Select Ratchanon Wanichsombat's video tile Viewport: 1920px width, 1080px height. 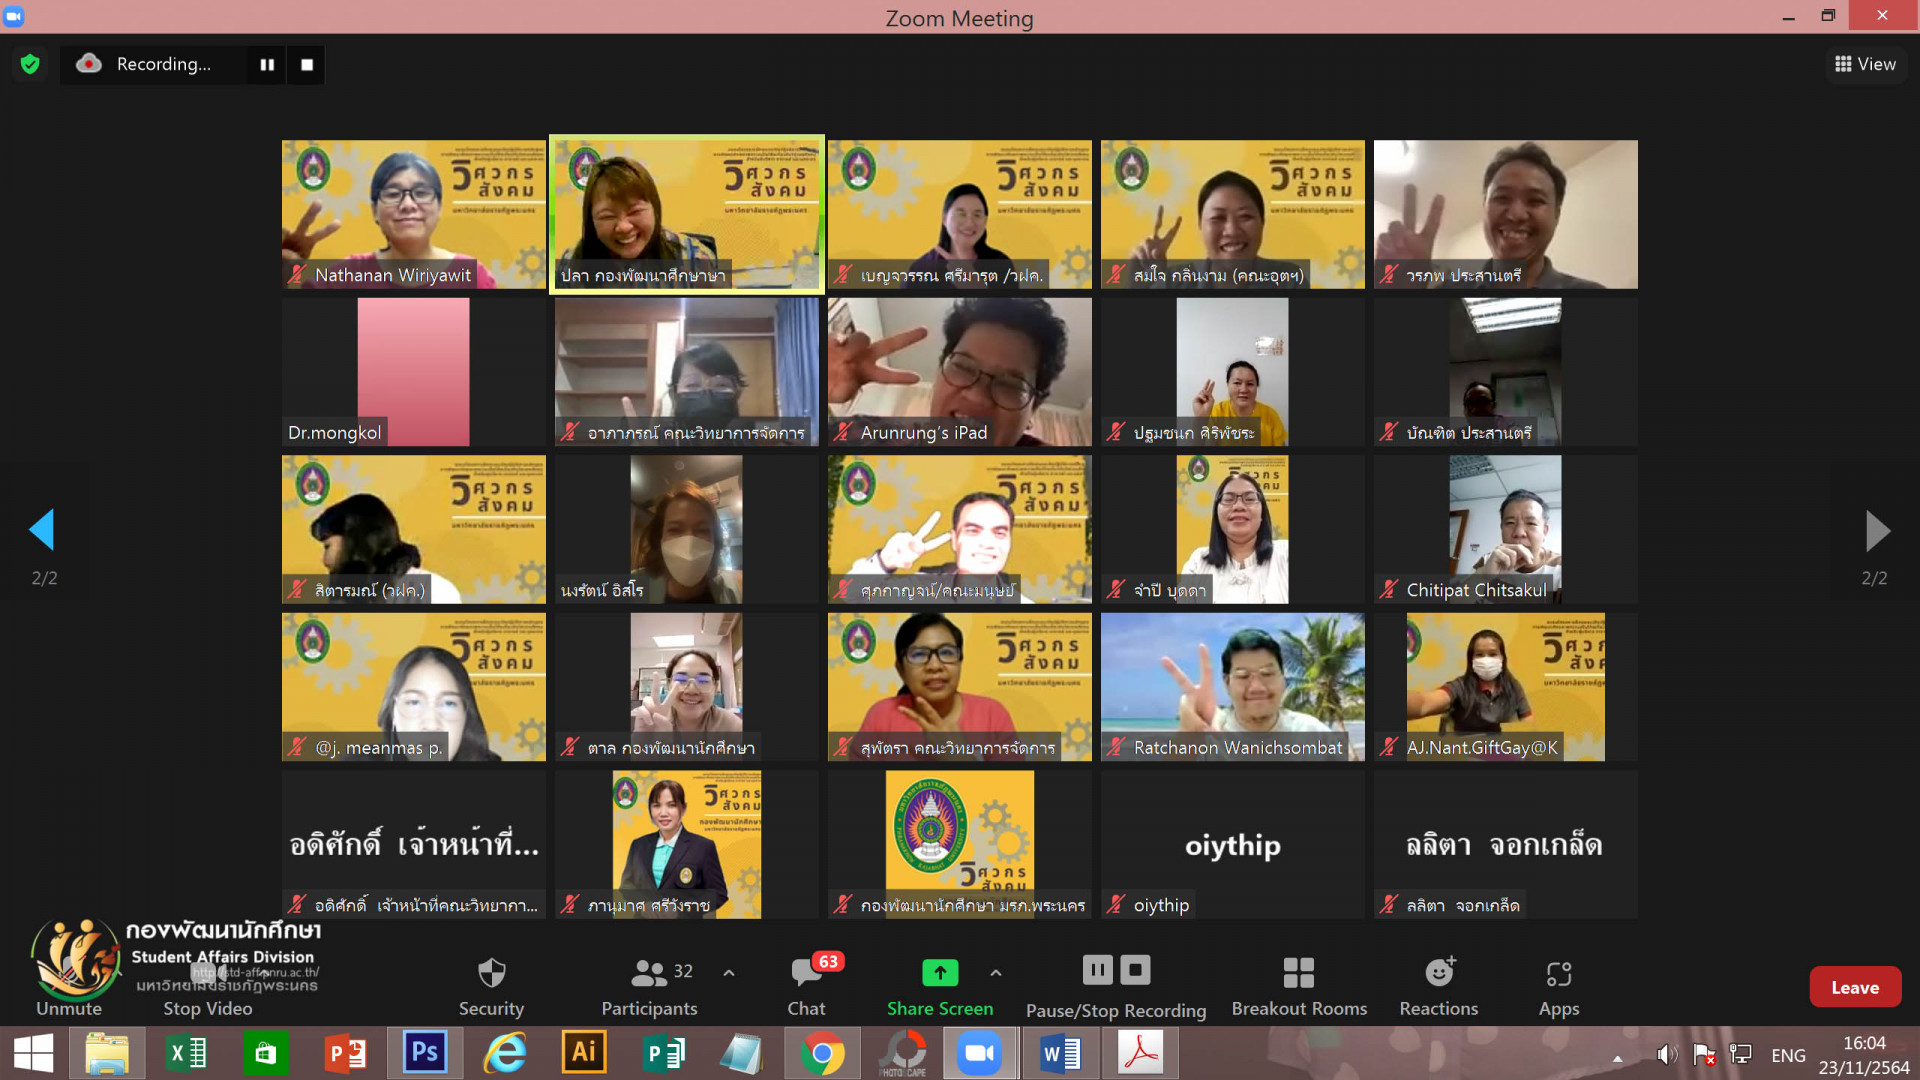point(1232,687)
